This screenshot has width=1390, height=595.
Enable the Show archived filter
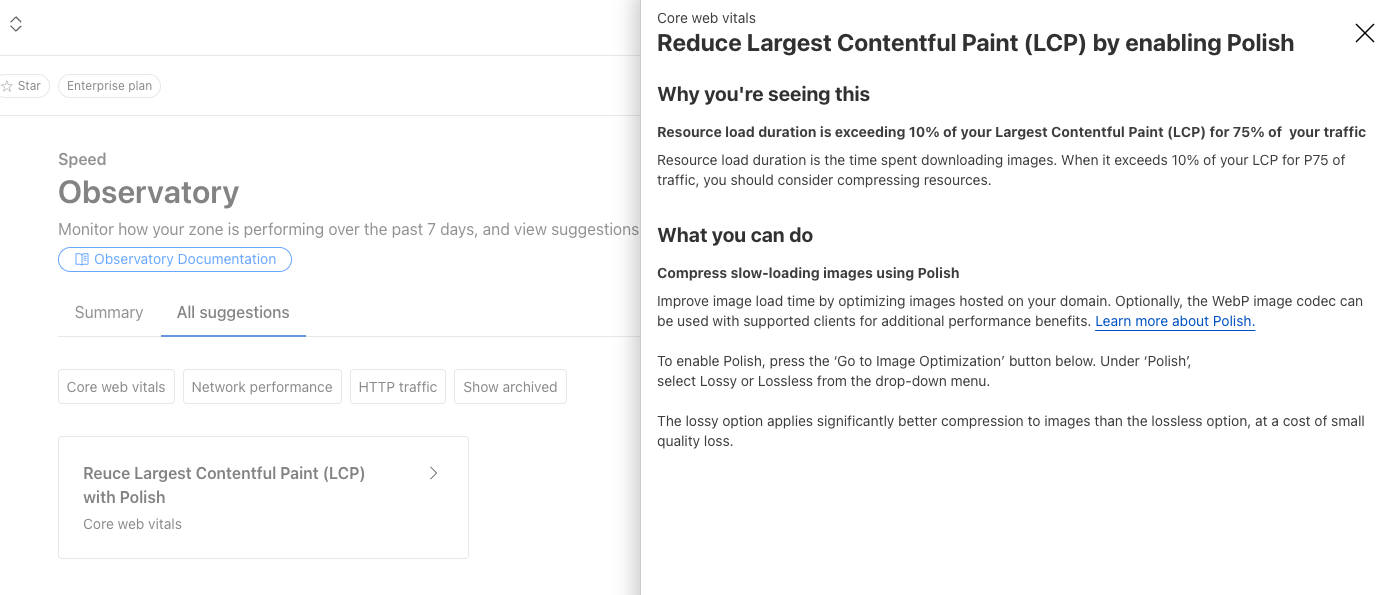510,387
